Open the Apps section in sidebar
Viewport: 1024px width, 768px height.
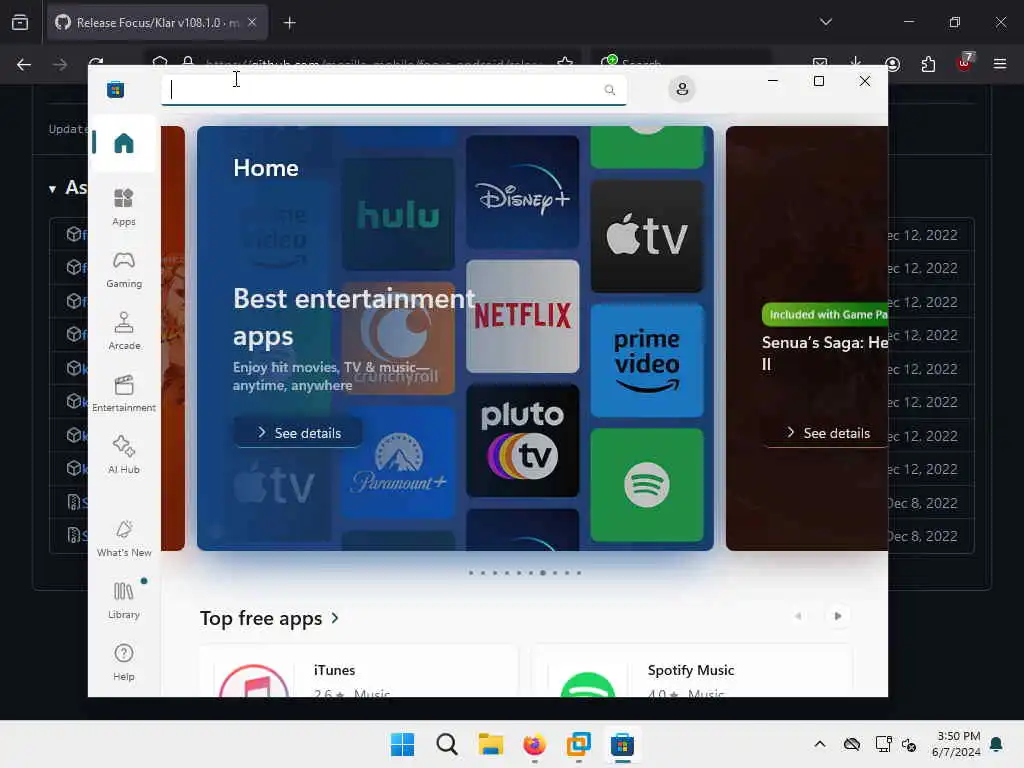point(123,207)
